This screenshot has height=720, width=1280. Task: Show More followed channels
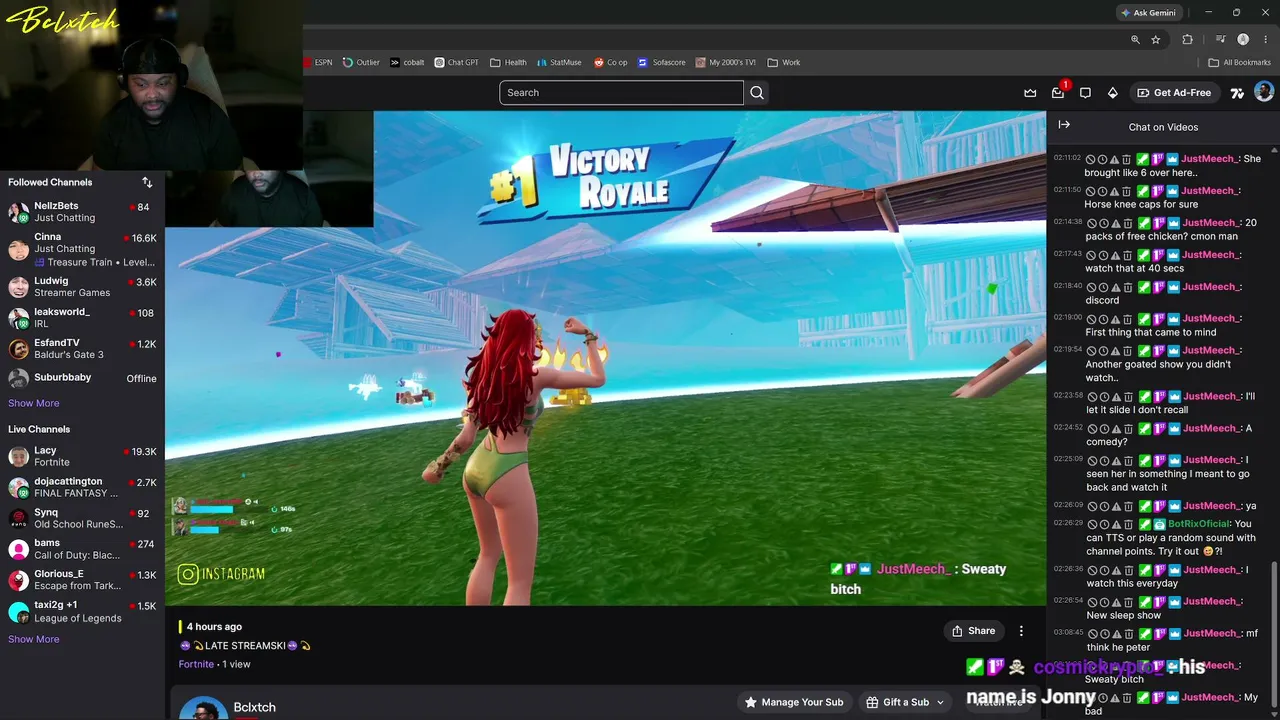[x=34, y=403]
